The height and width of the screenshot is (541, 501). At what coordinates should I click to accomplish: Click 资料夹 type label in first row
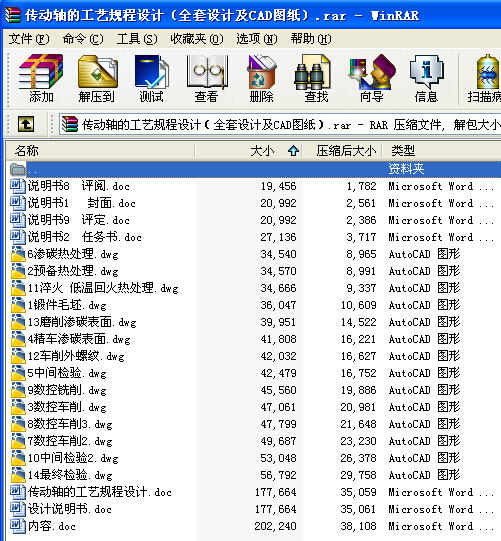406,169
